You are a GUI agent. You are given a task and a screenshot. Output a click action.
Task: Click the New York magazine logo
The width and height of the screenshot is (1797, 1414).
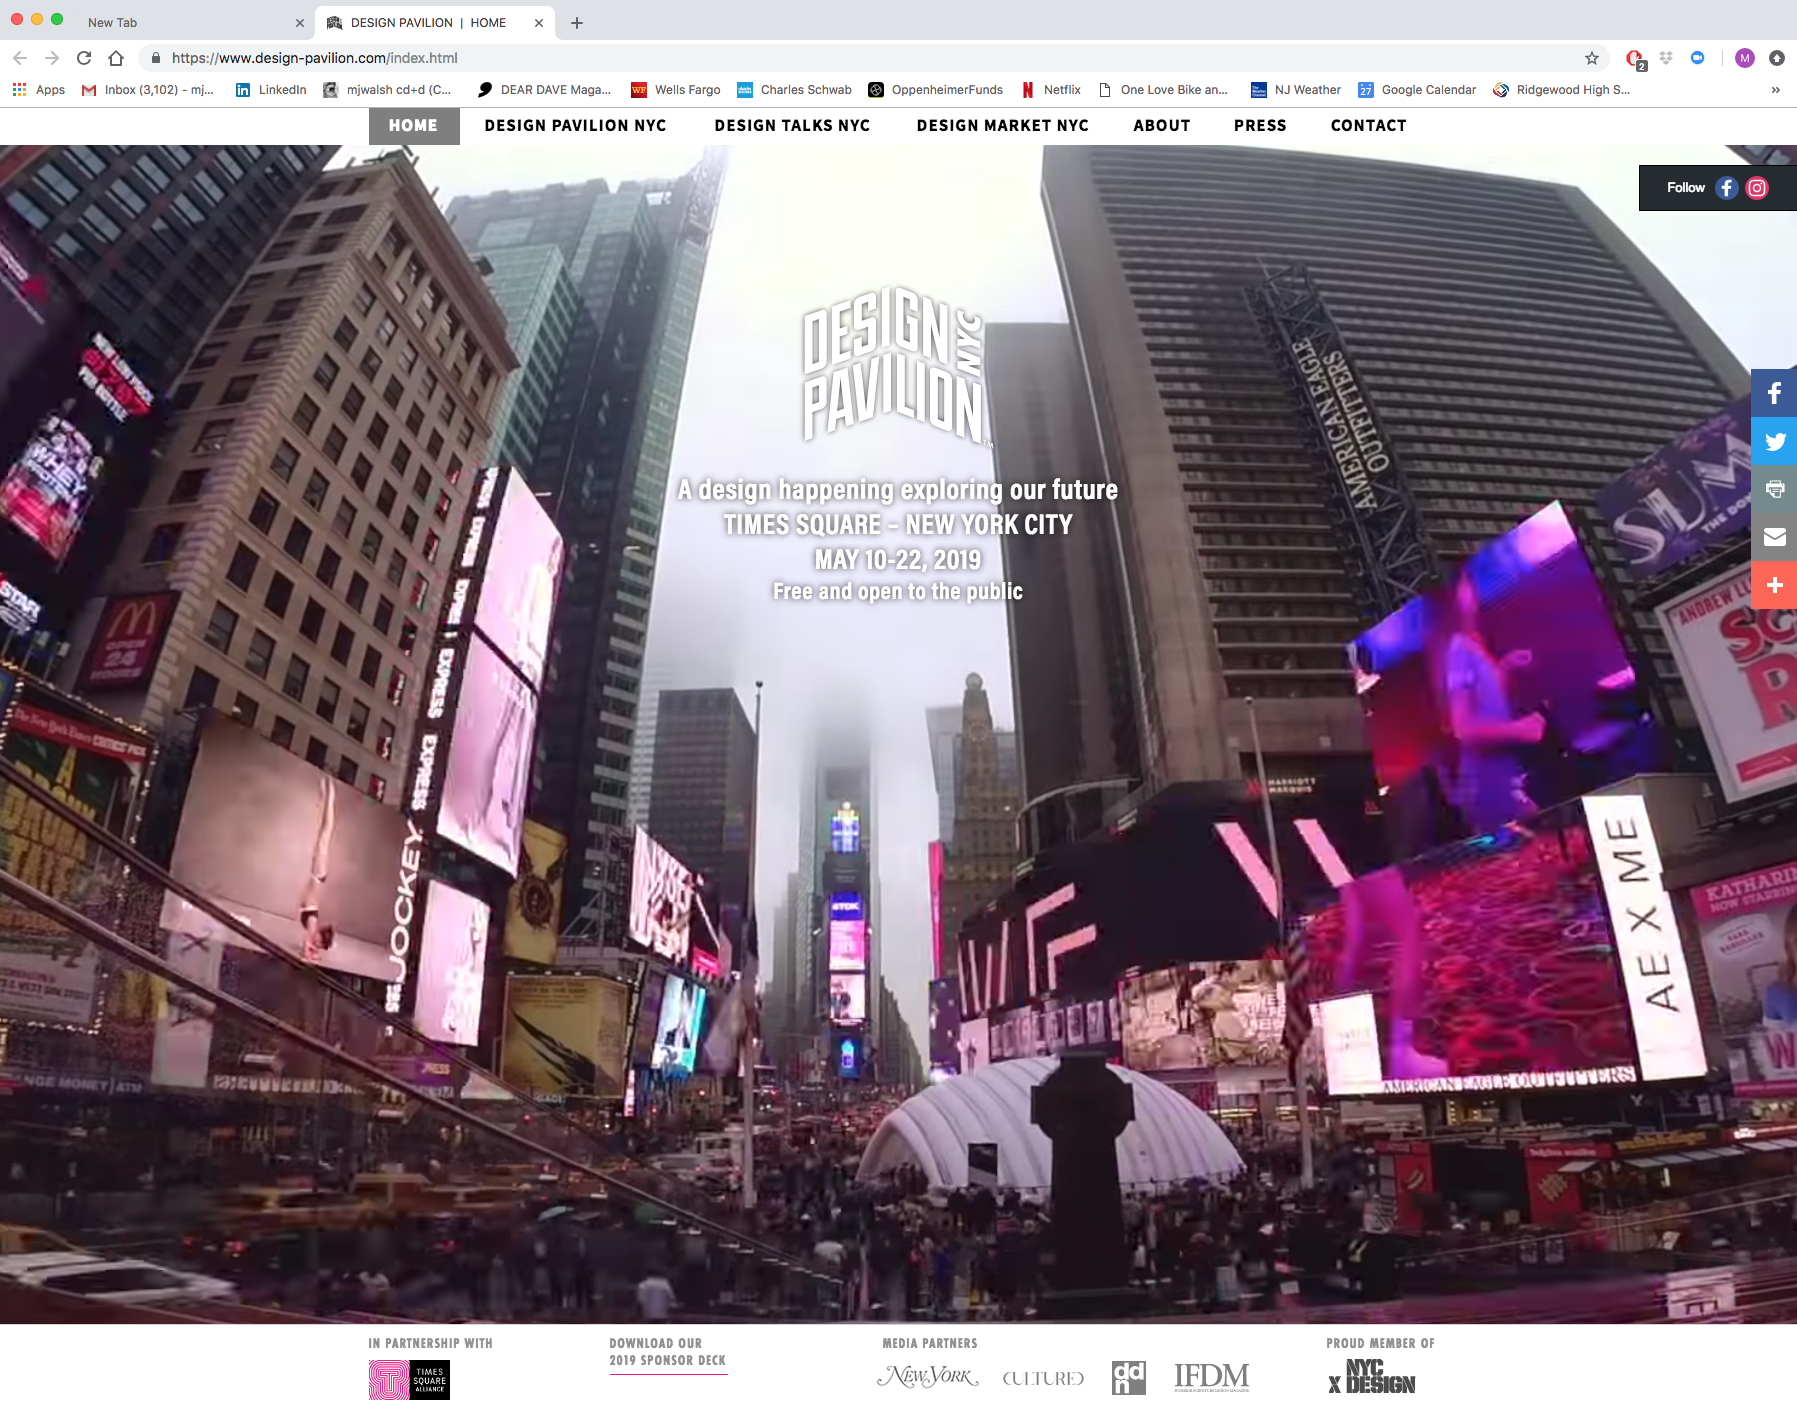point(927,1377)
